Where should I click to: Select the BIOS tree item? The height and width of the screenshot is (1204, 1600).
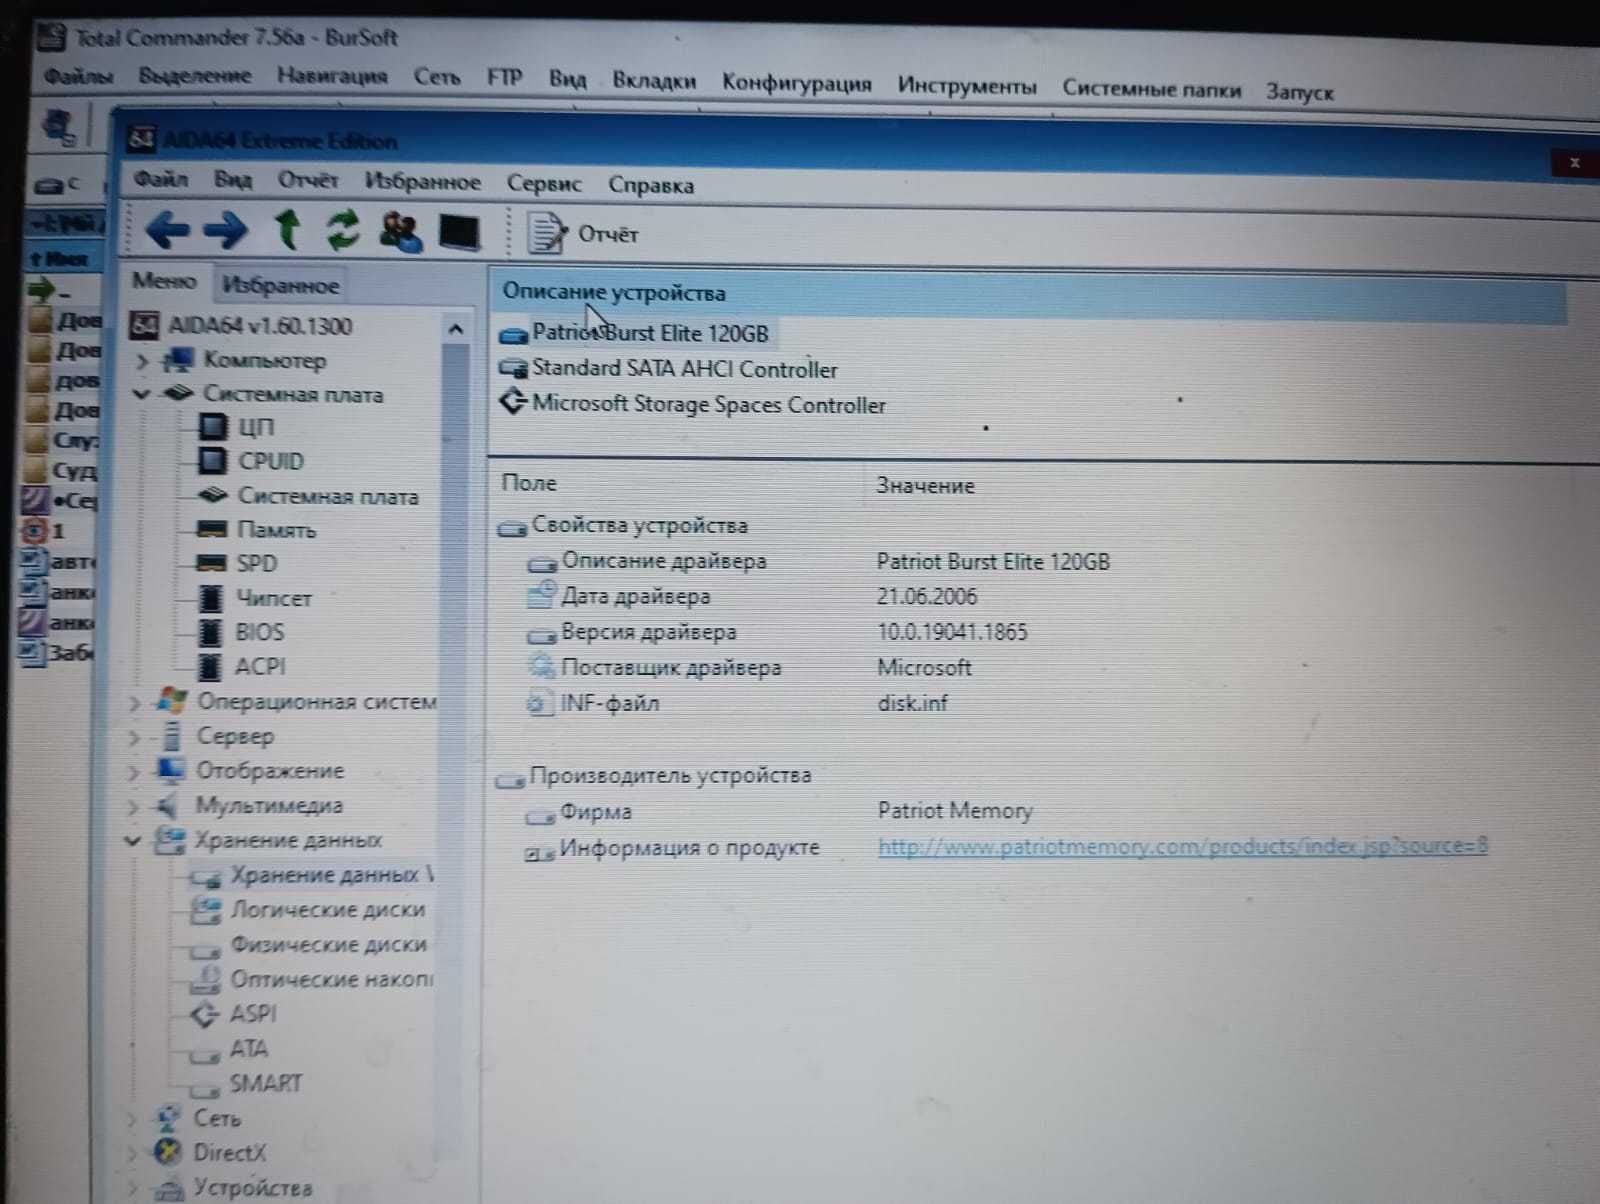242,632
